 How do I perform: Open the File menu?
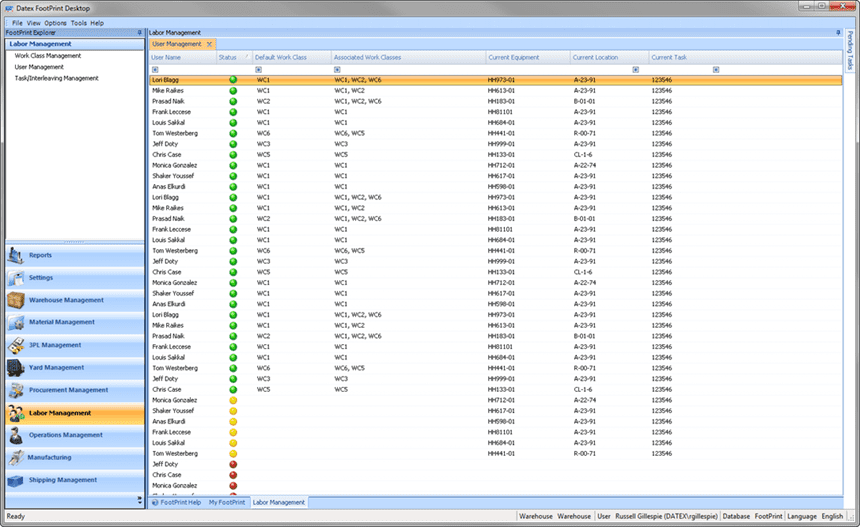pos(18,23)
